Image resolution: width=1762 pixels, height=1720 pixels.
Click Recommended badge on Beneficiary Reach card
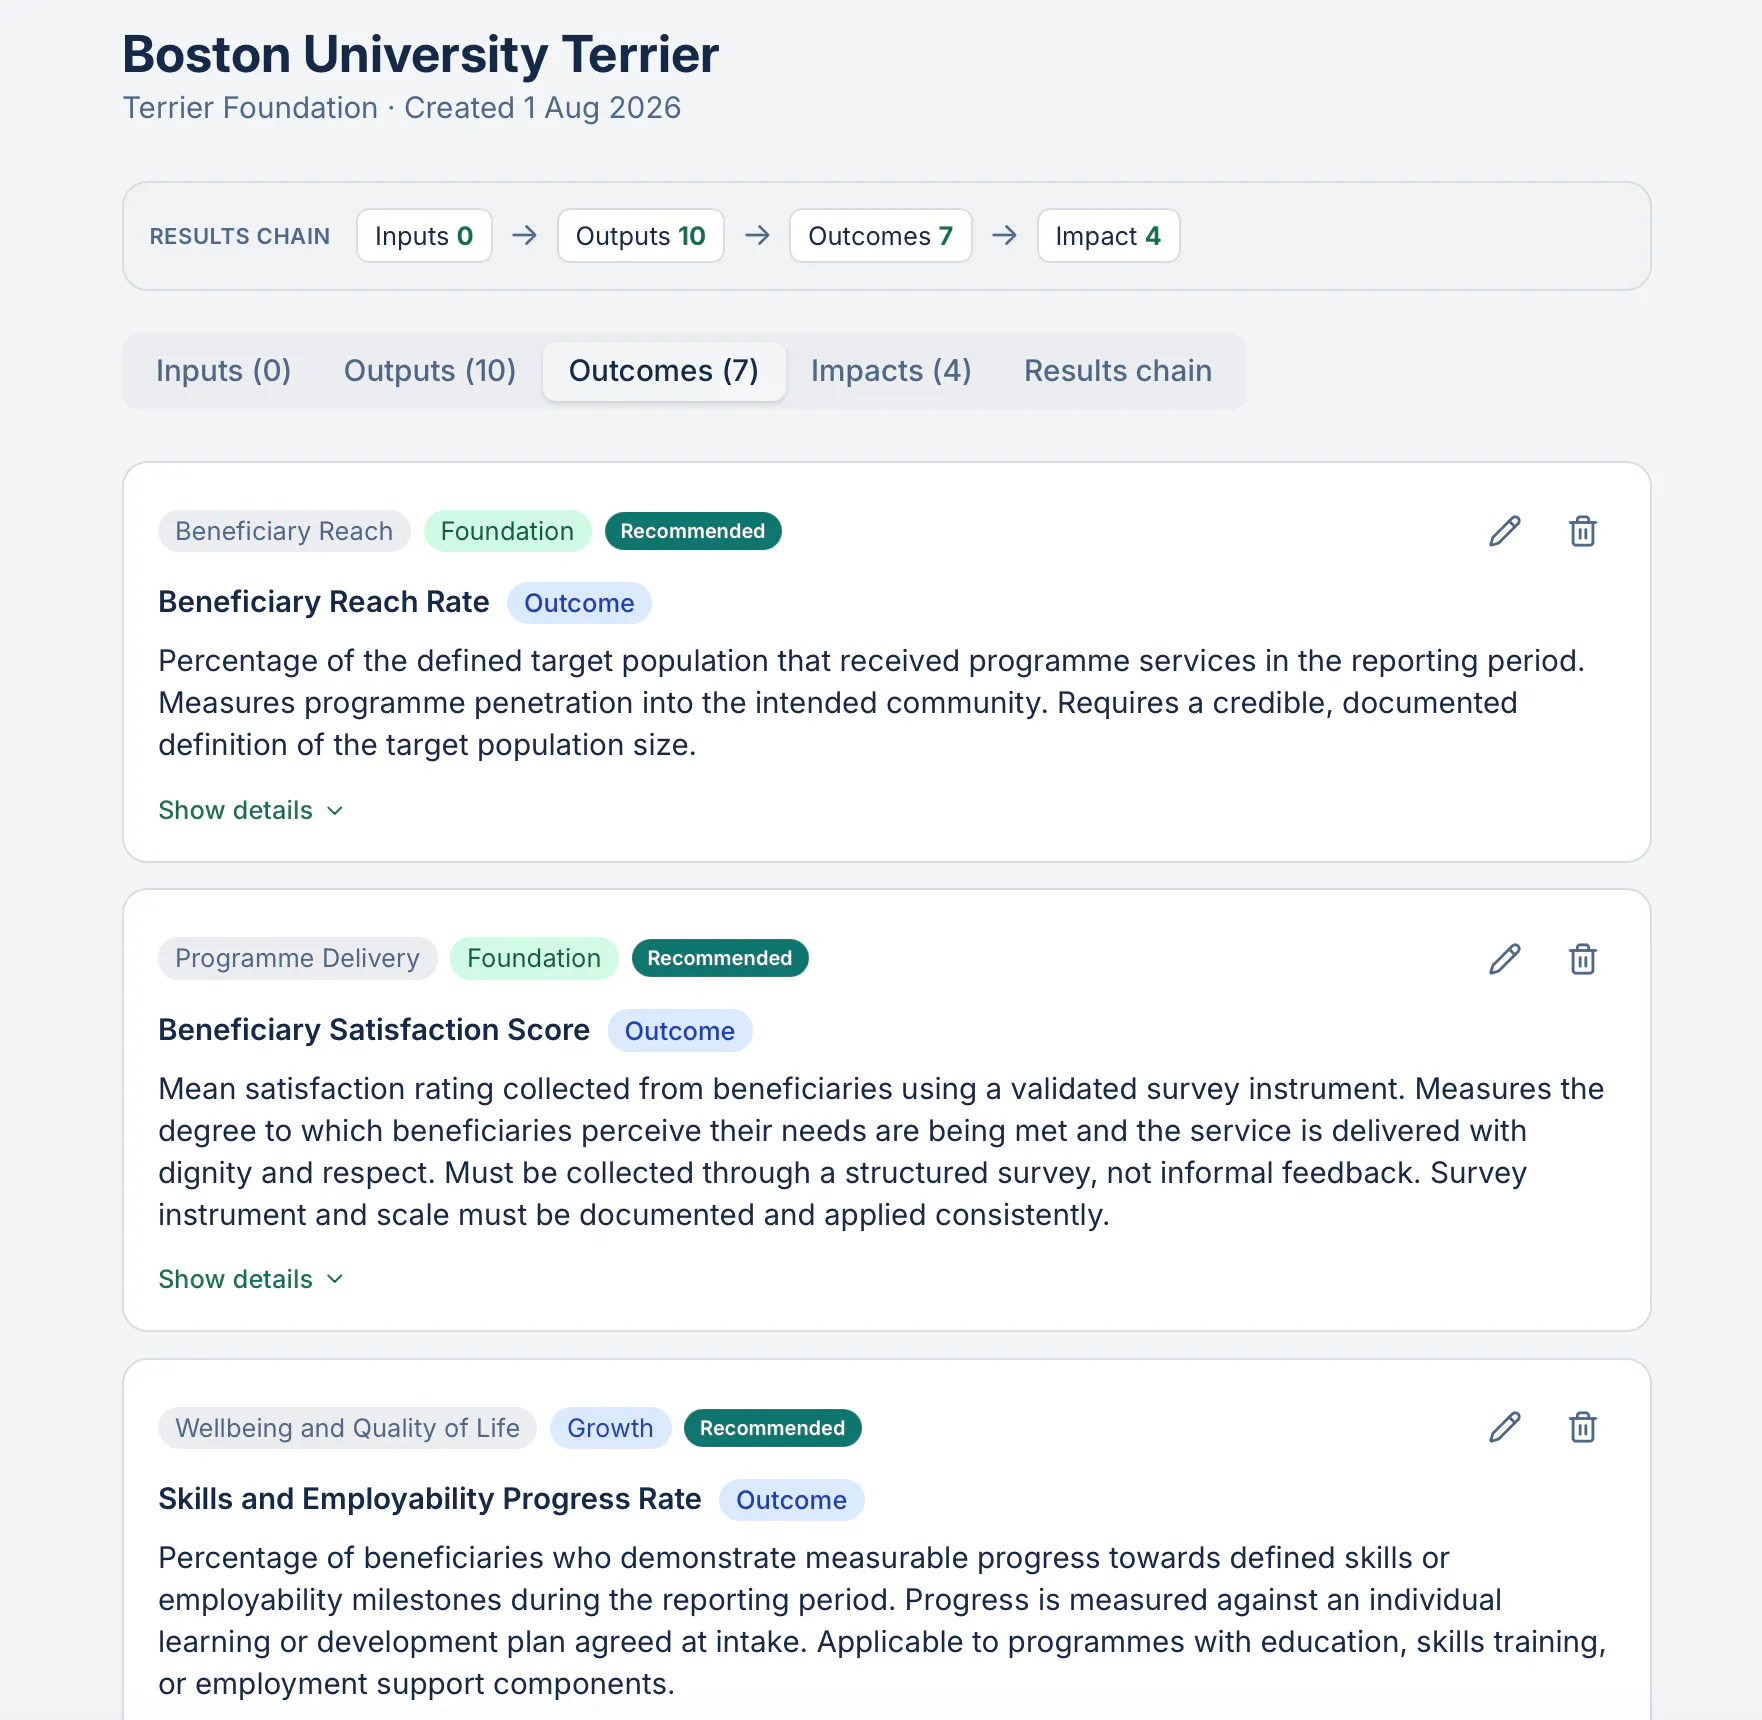pos(693,531)
